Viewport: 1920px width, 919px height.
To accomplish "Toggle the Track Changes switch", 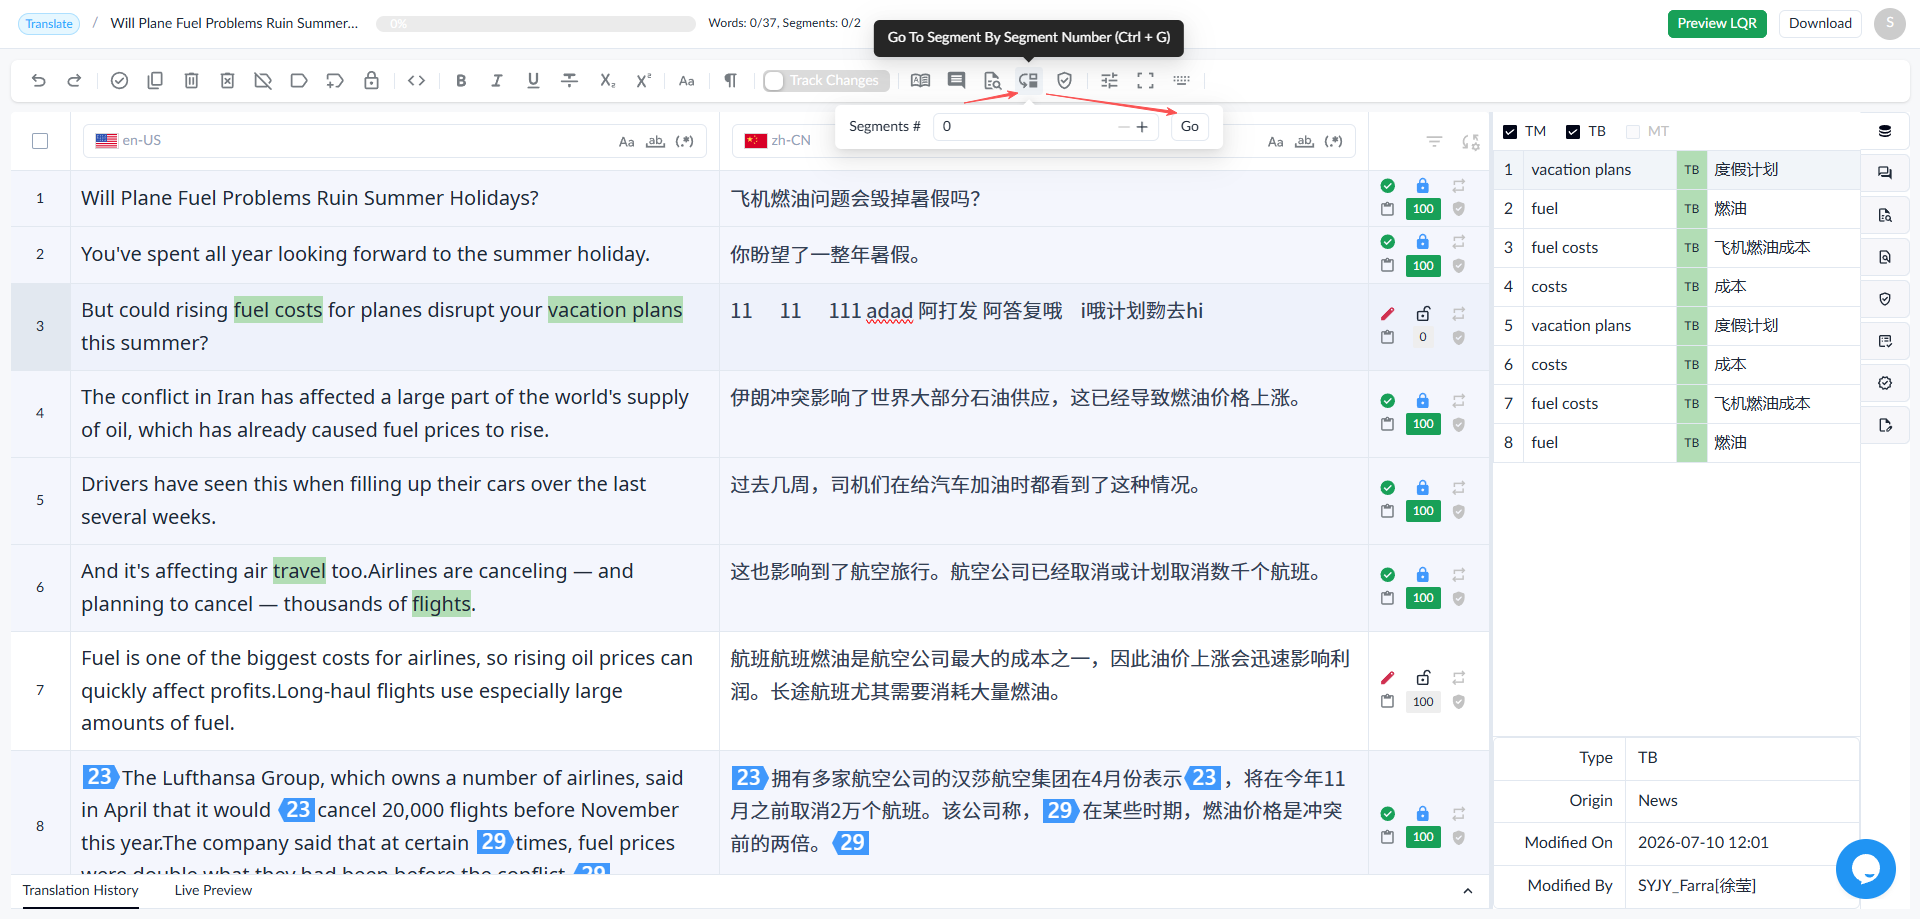I will tap(825, 81).
